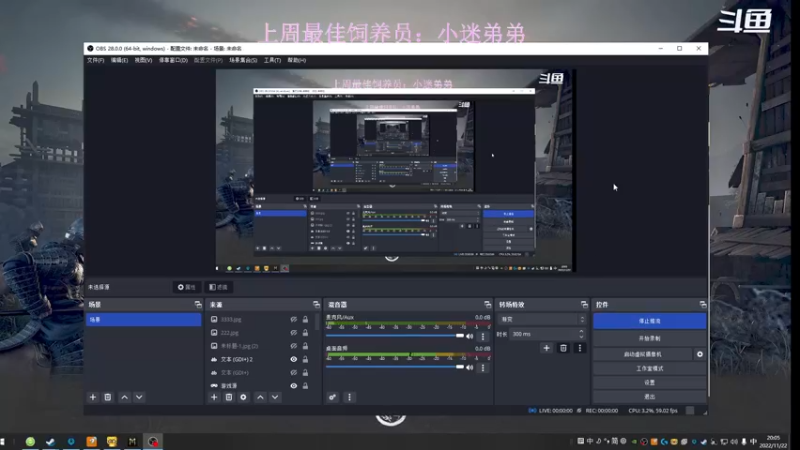Mute the 麦克风/Aux speaker icon
The height and width of the screenshot is (450, 800).
tap(470, 336)
